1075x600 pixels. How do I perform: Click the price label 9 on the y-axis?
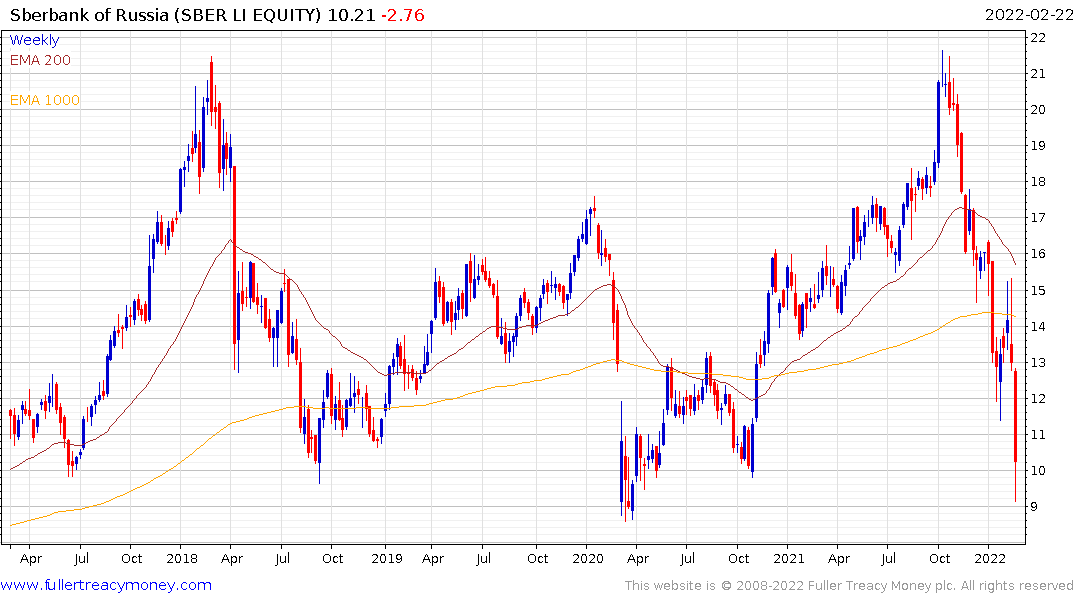(1035, 507)
